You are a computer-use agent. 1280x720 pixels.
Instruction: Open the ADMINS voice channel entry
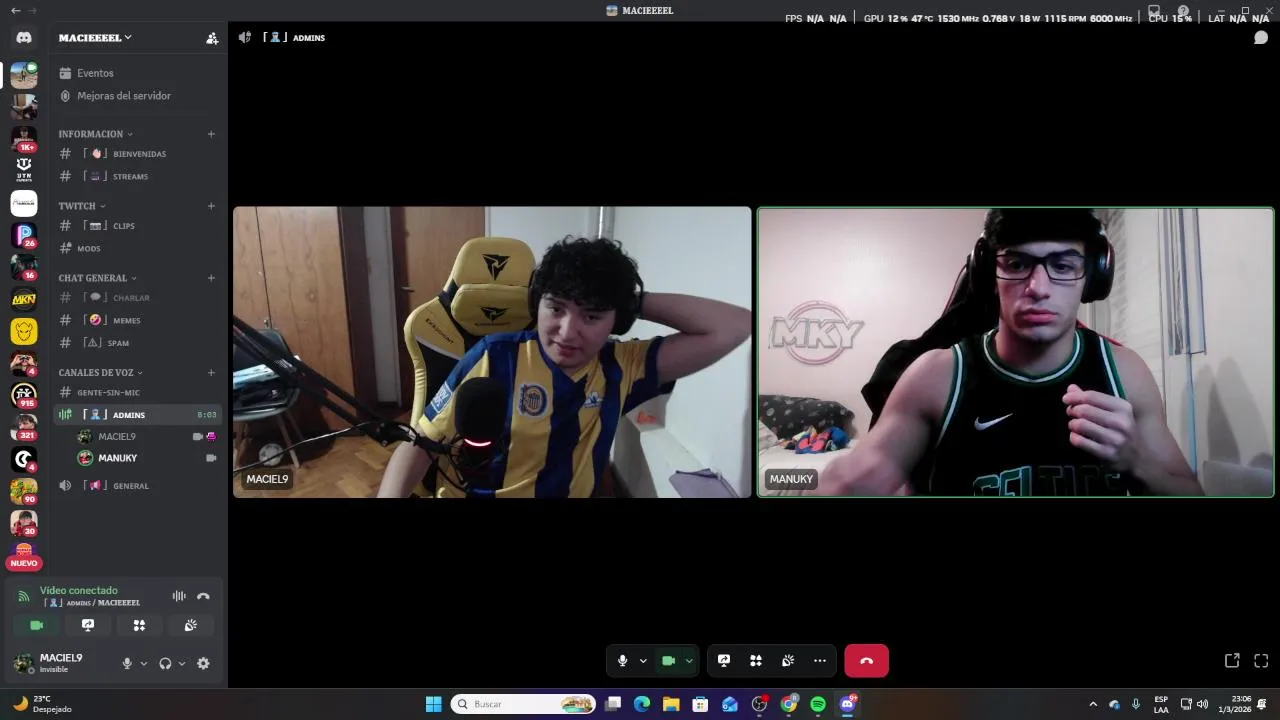coord(138,414)
